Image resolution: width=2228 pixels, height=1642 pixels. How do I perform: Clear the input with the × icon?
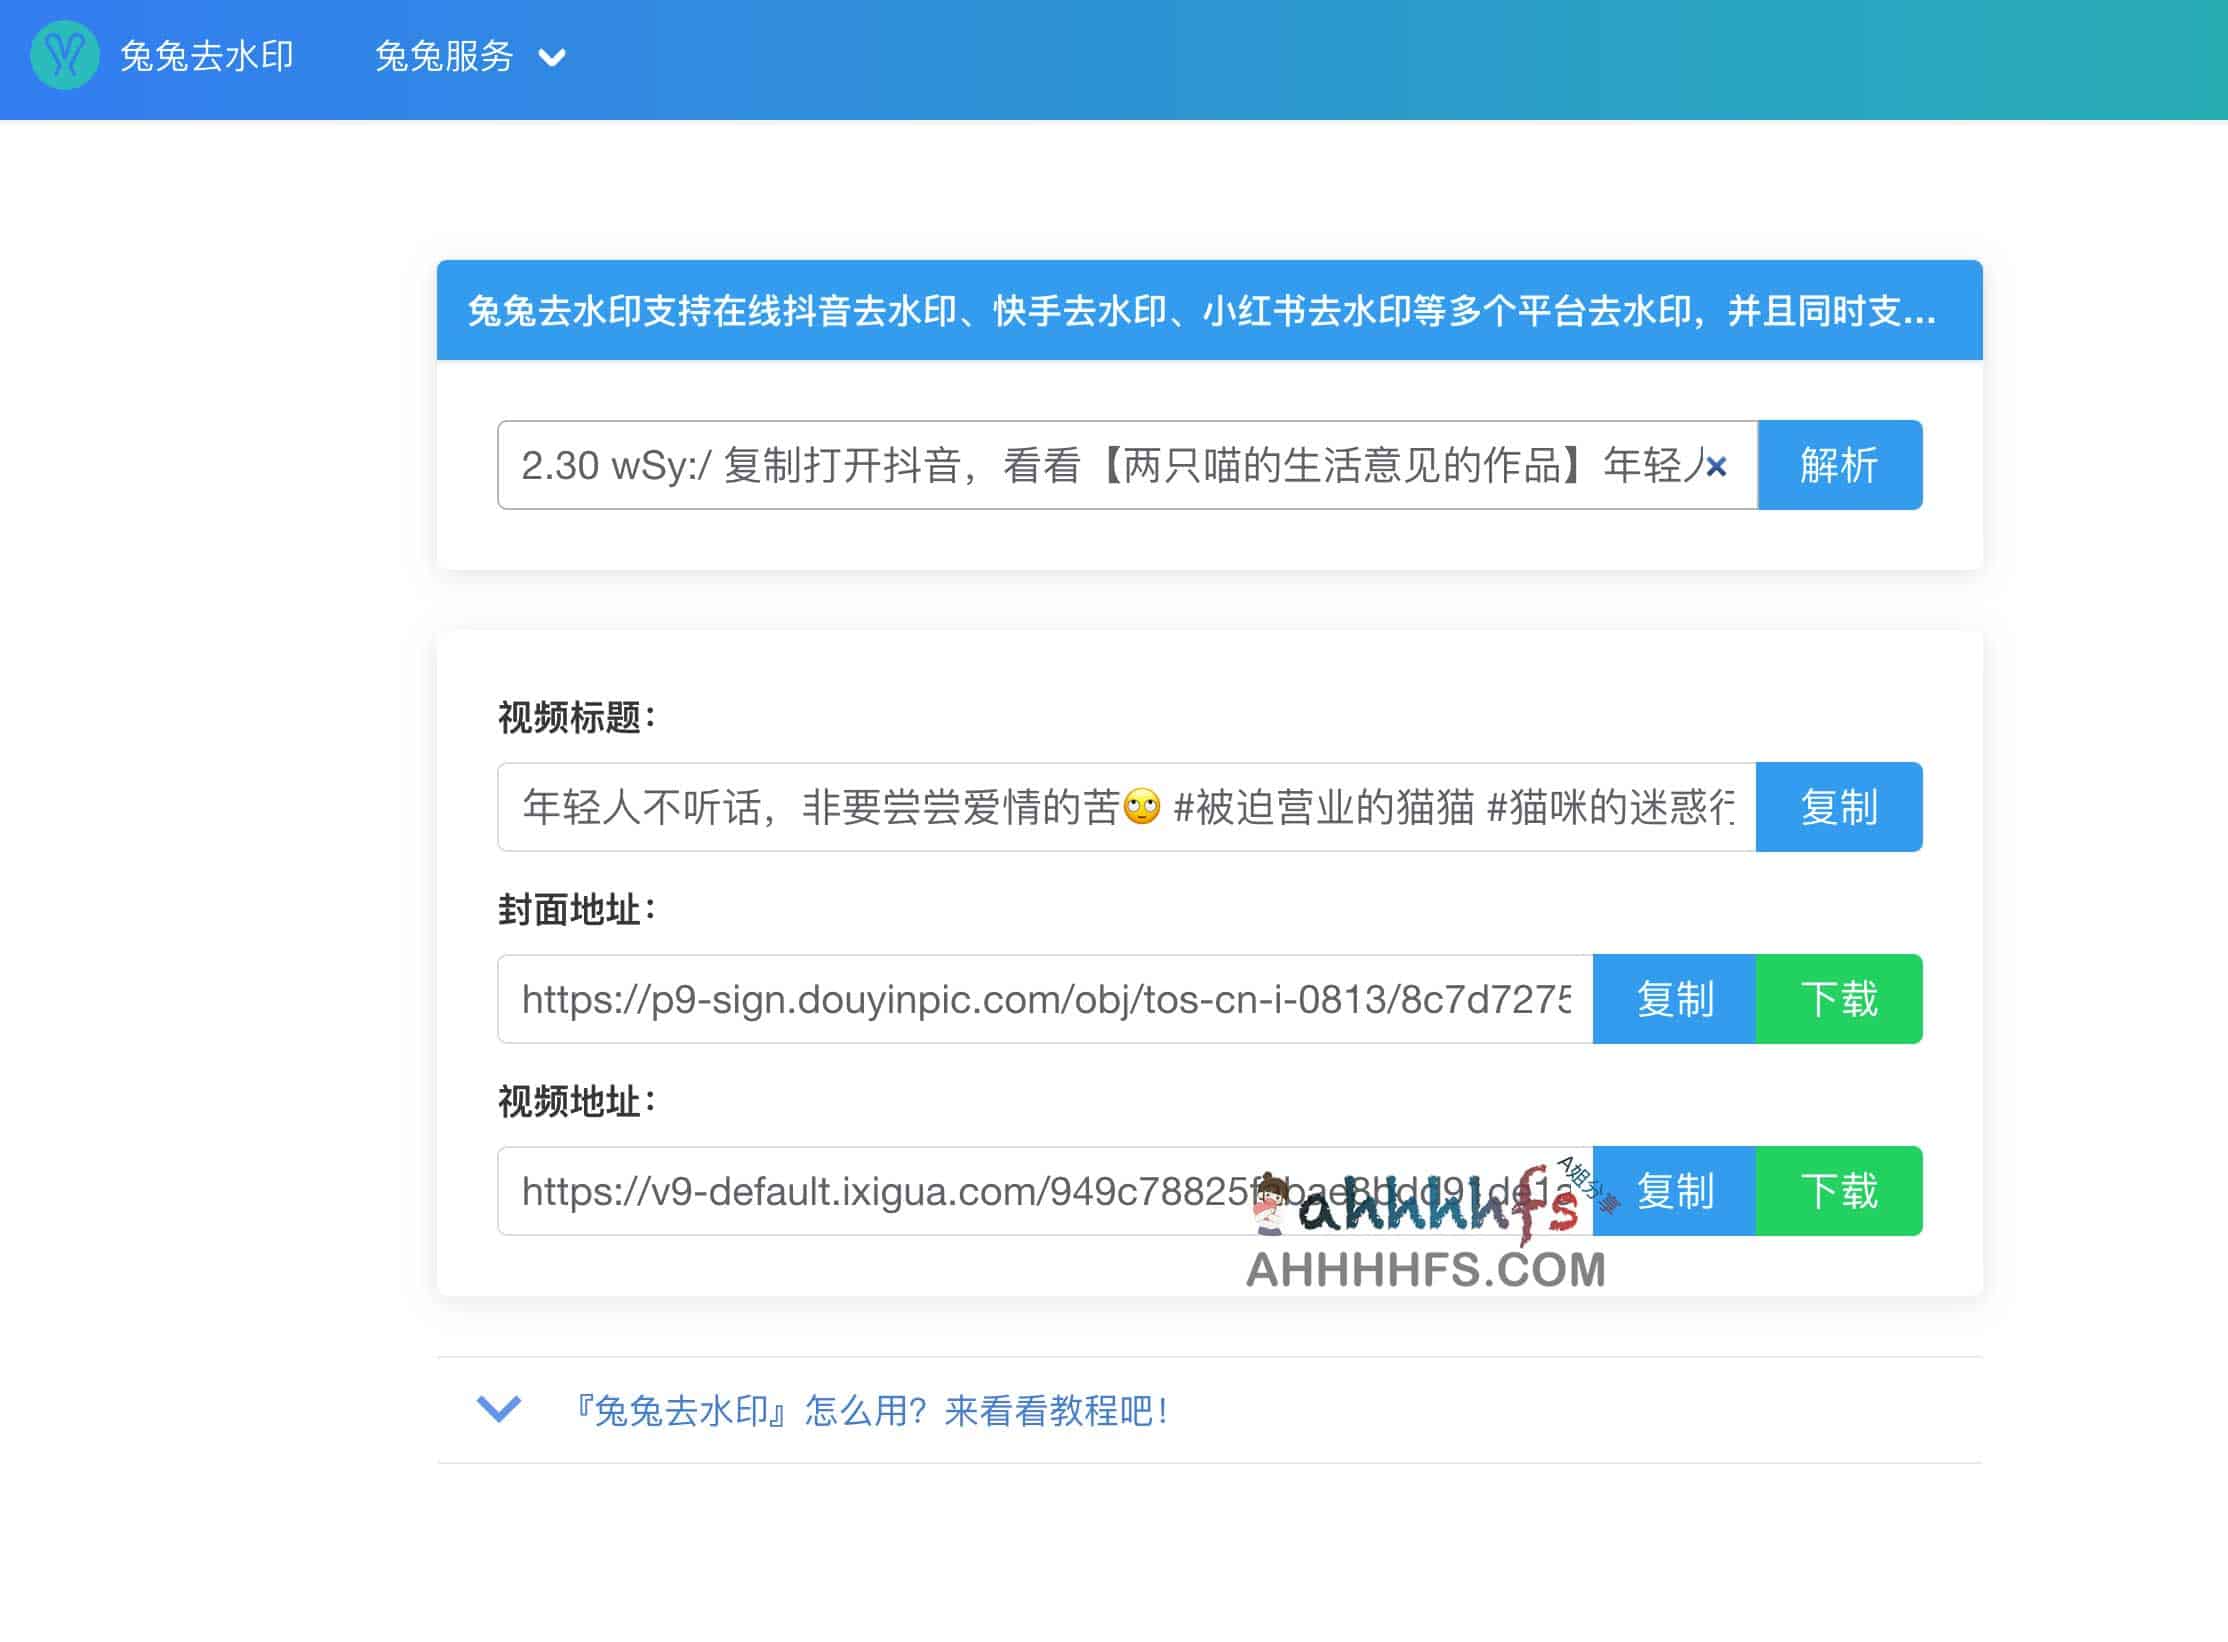point(1717,466)
